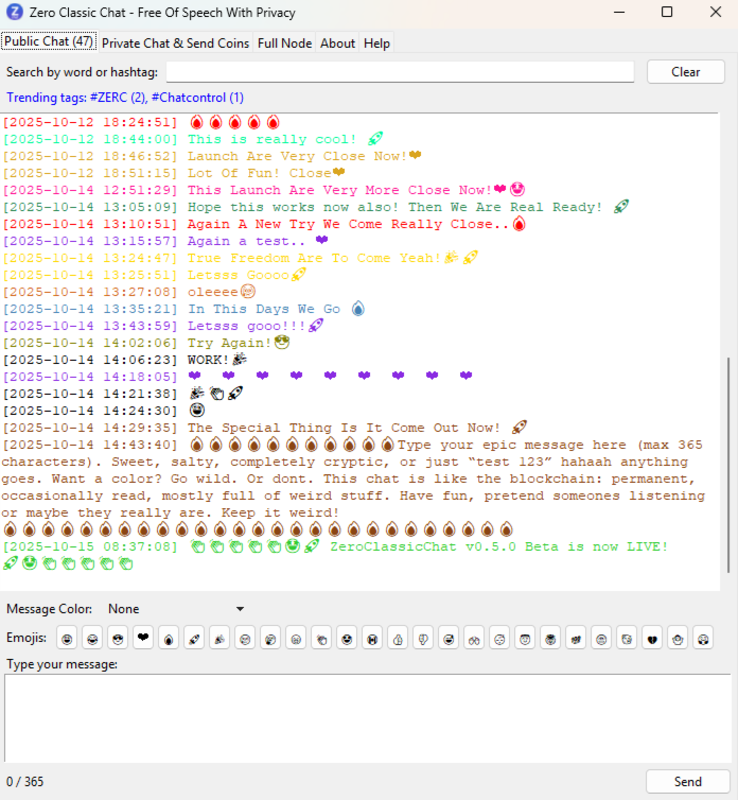
Task: Click the "0 / 365" character counter
Action: coord(25,782)
